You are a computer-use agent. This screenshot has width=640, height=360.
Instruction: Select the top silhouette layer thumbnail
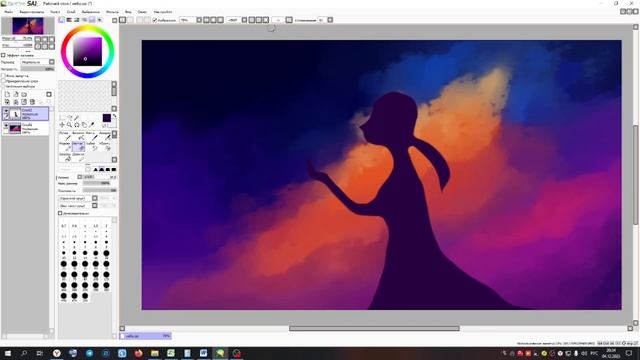coord(16,114)
